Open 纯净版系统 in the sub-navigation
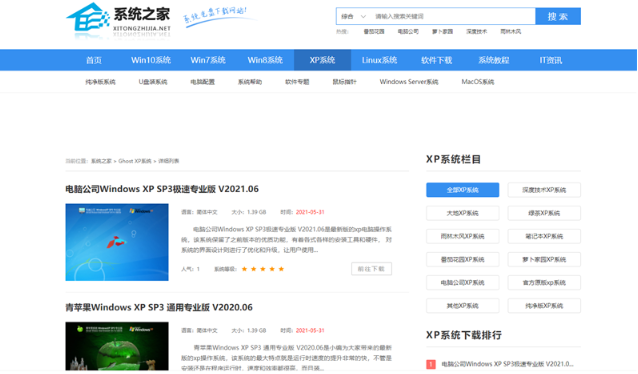 pyautogui.click(x=101, y=82)
